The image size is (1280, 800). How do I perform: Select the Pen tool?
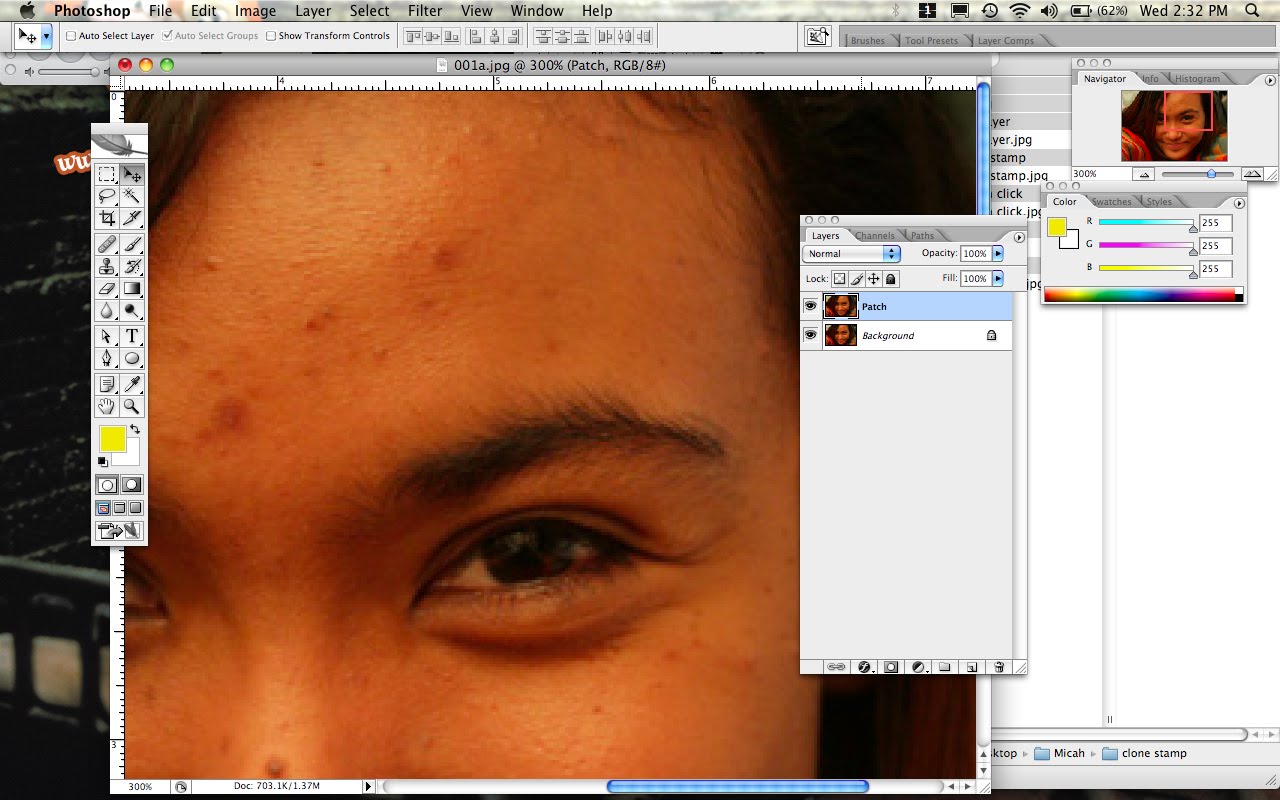click(107, 358)
